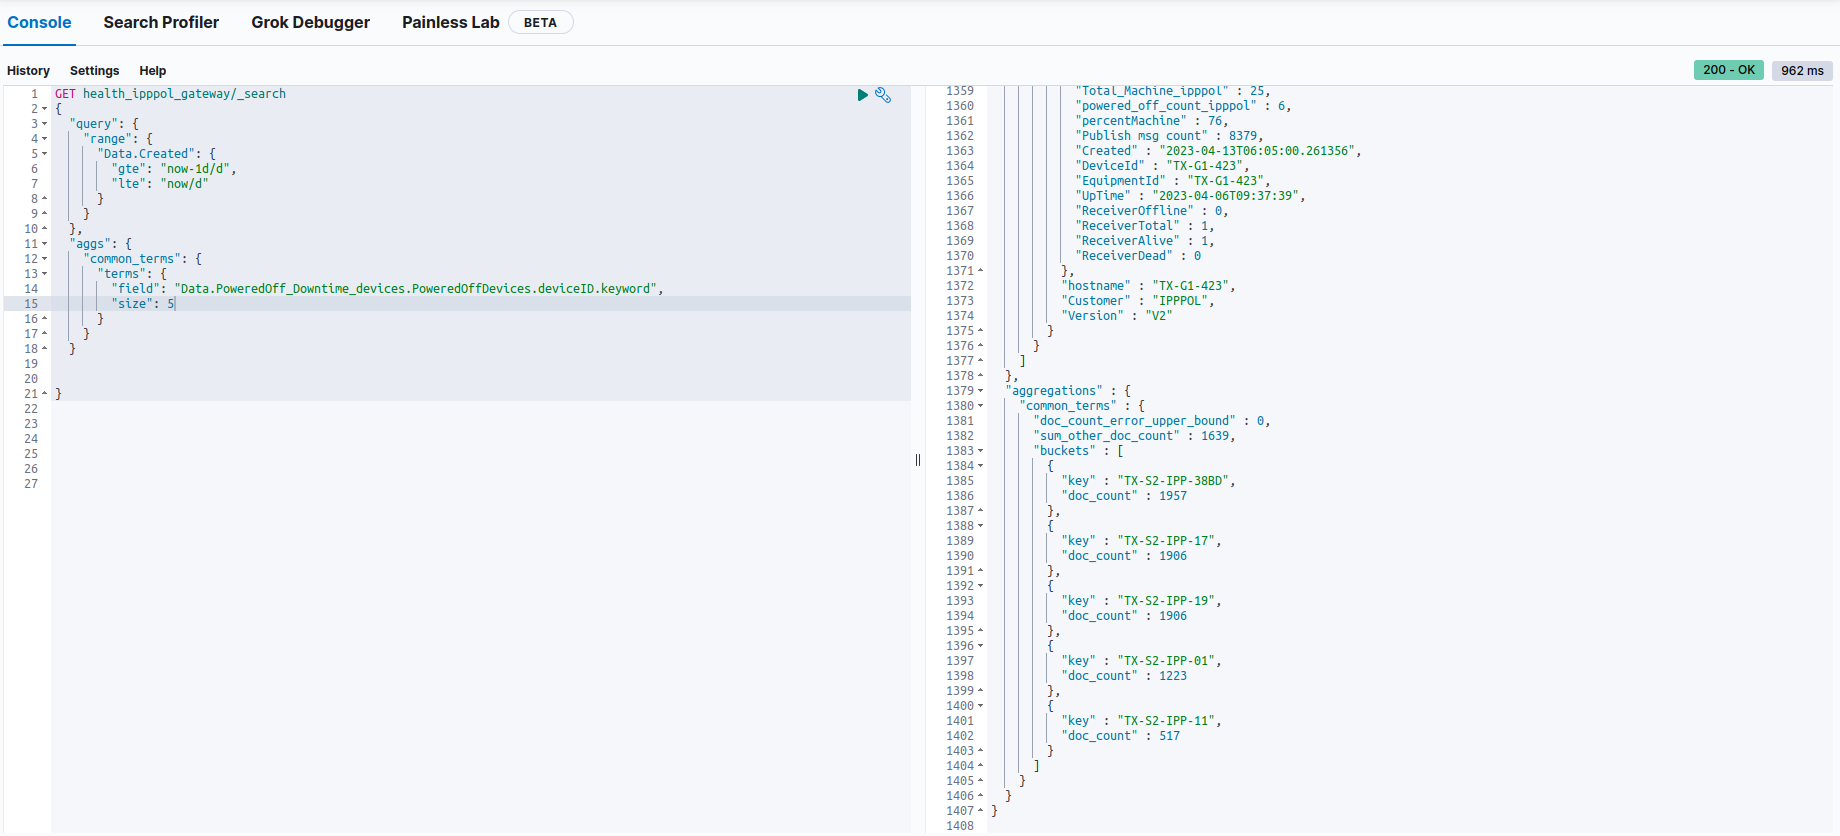Collapse the "Data.Created" block at line 5

pyautogui.click(x=45, y=154)
